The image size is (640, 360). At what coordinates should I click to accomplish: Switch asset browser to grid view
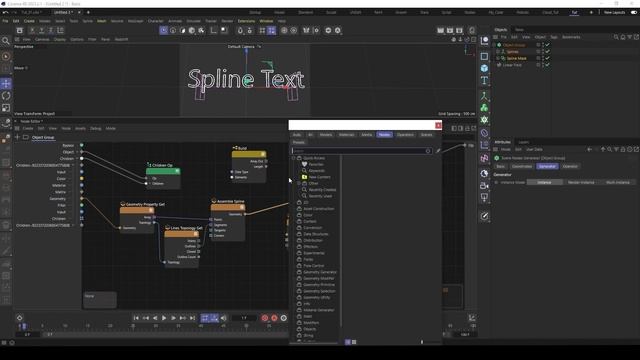pos(354,342)
